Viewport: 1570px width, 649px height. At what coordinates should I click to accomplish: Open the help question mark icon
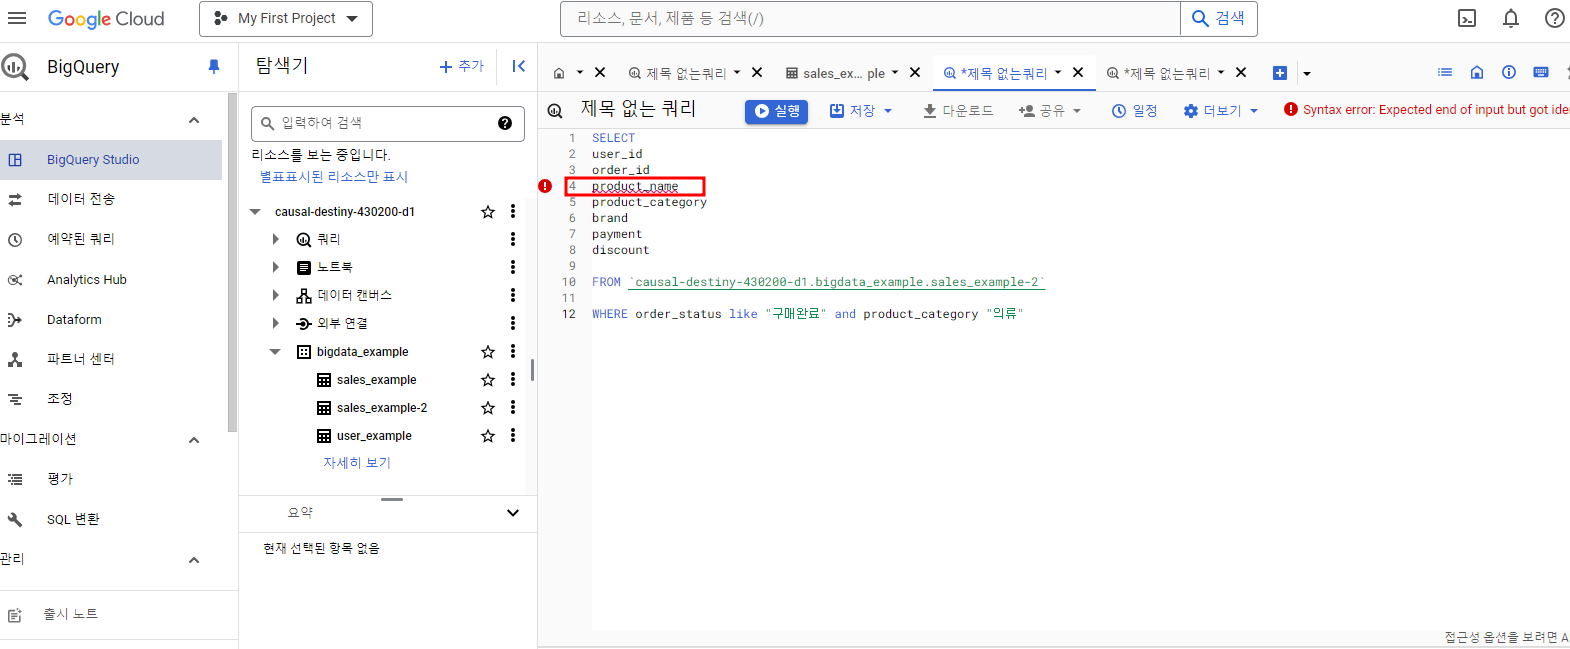click(x=1555, y=19)
